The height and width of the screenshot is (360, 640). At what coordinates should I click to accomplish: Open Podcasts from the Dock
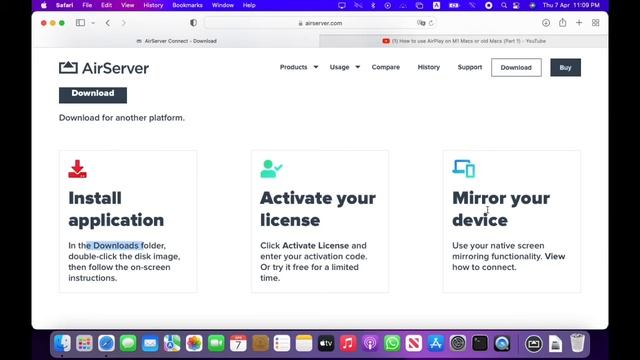370,343
